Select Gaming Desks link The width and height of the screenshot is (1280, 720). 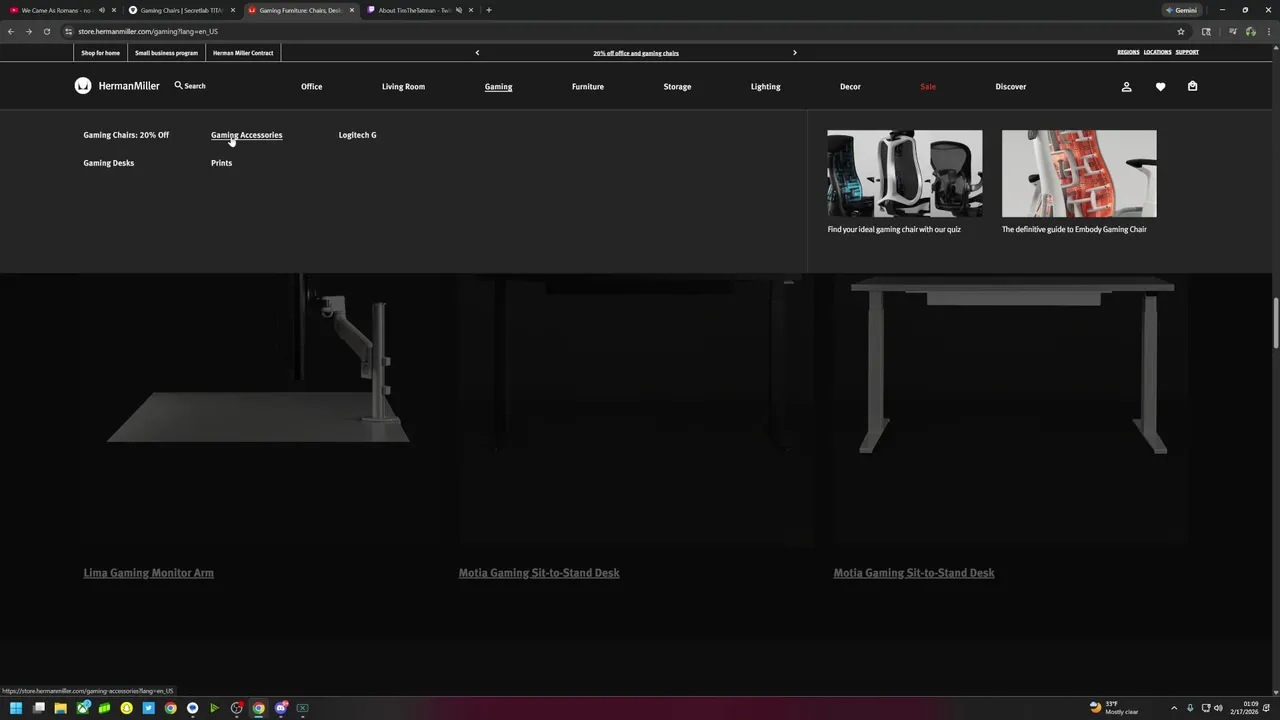(108, 163)
